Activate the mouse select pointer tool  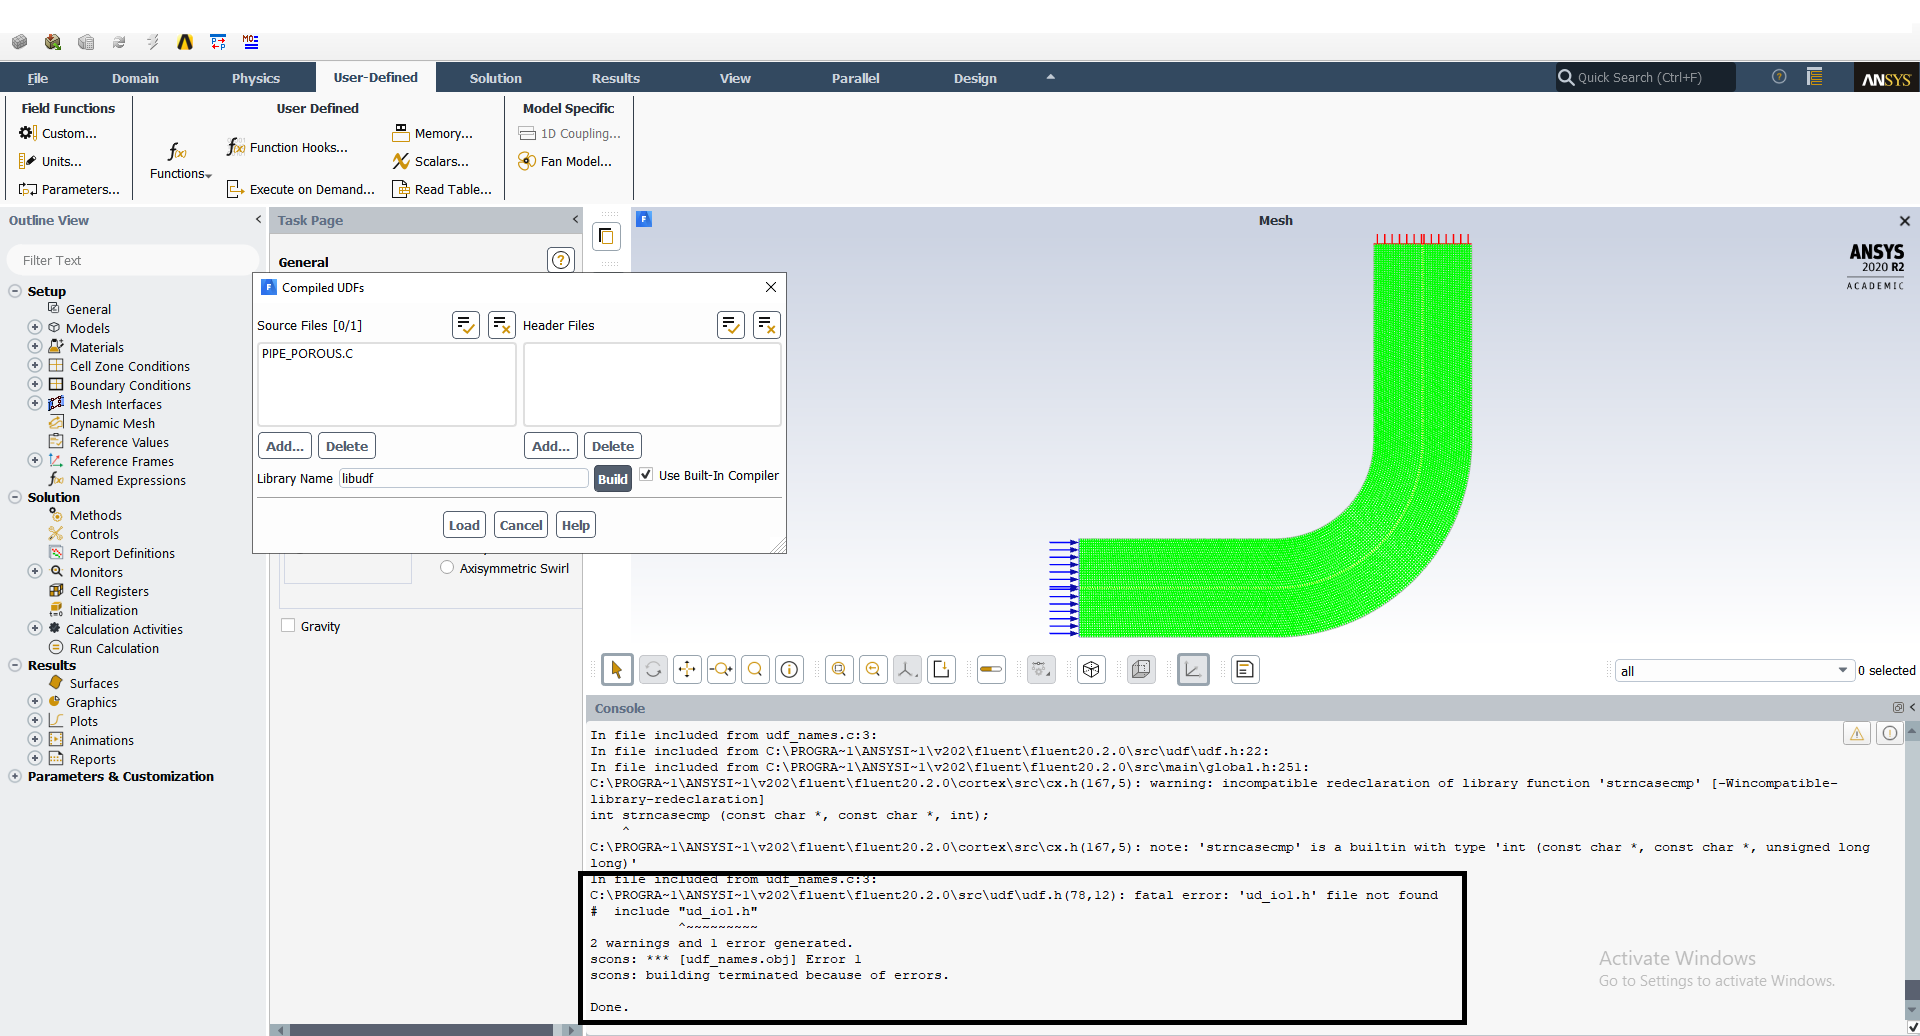pos(617,670)
